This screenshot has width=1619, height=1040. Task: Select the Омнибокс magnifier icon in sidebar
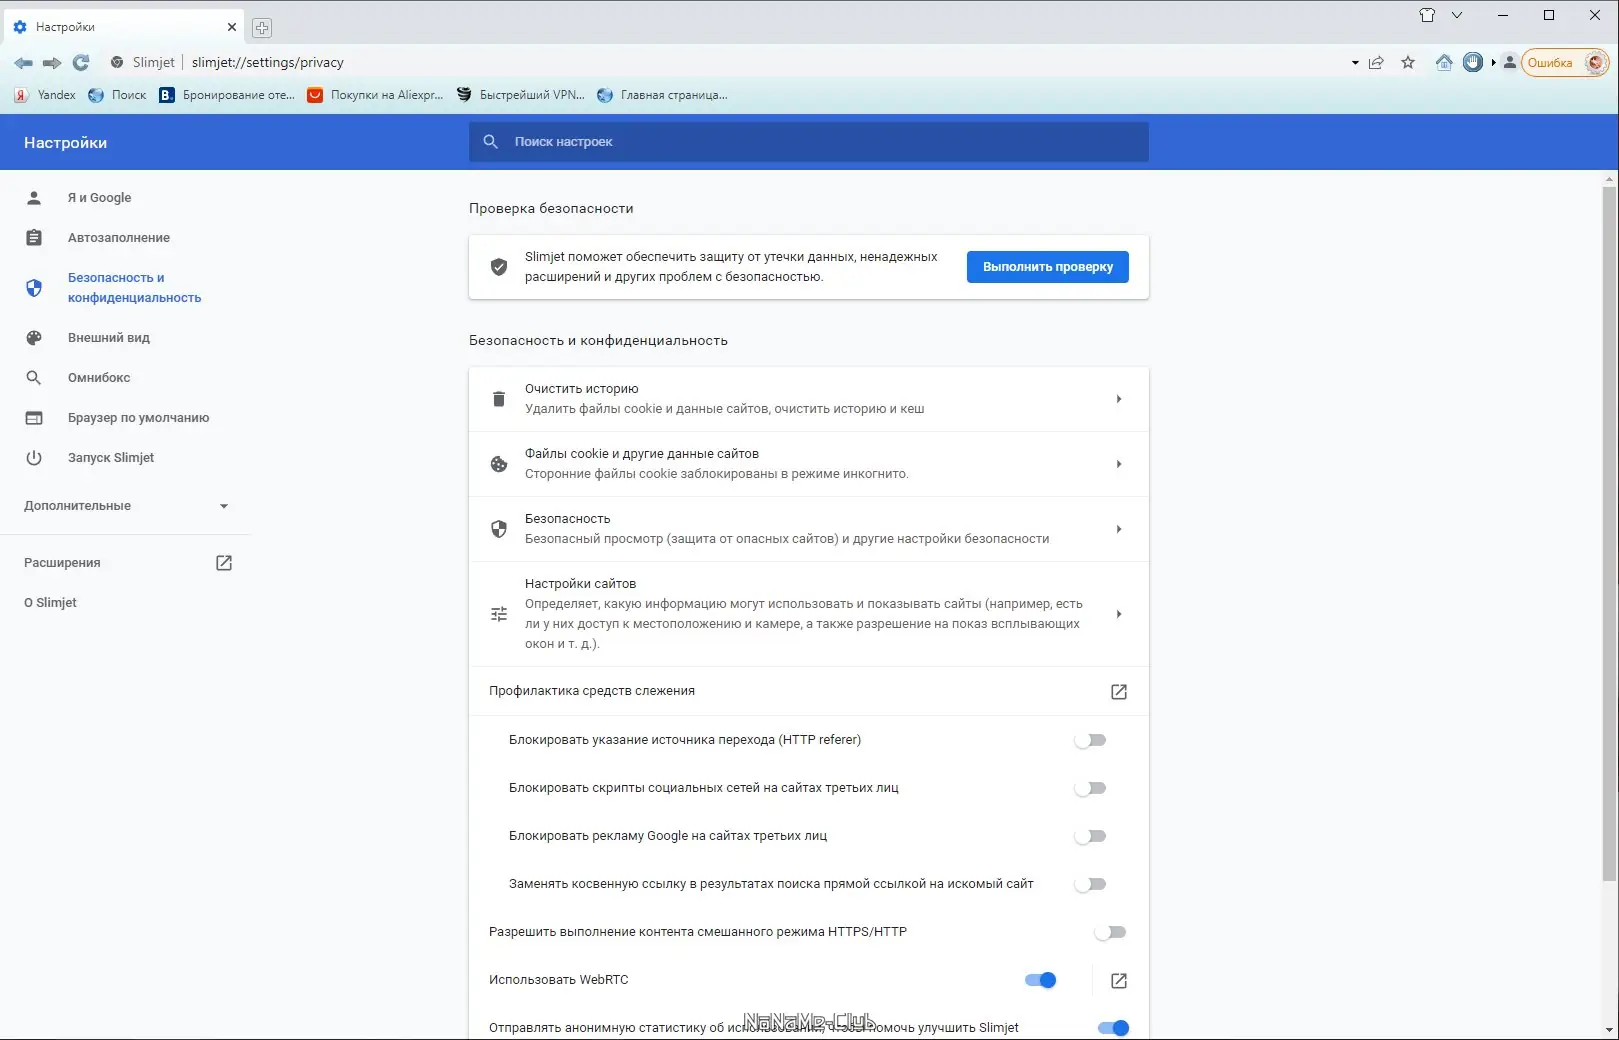[34, 377]
